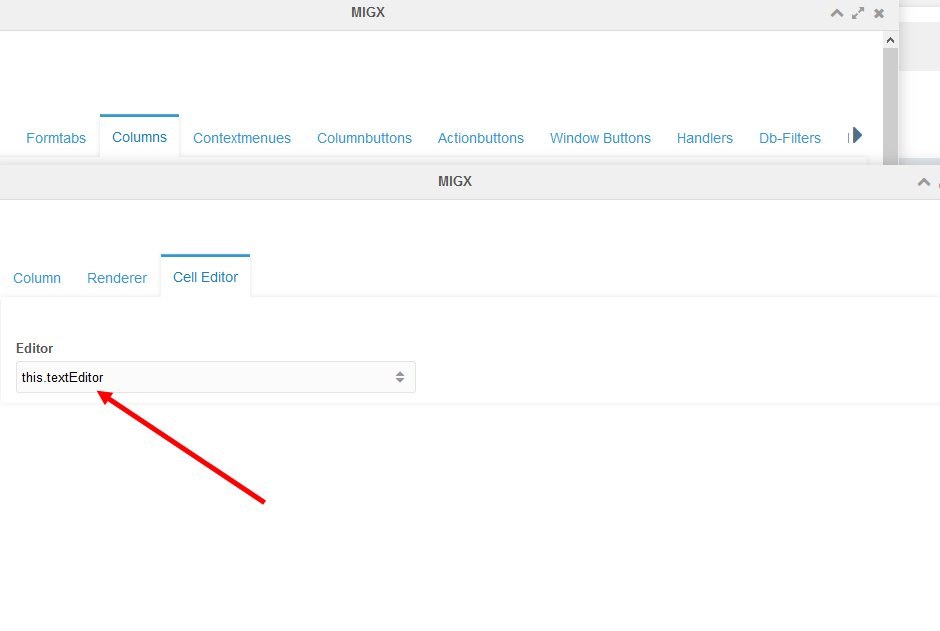
Task: Switch to the Column tab in the front window
Action: tap(37, 278)
